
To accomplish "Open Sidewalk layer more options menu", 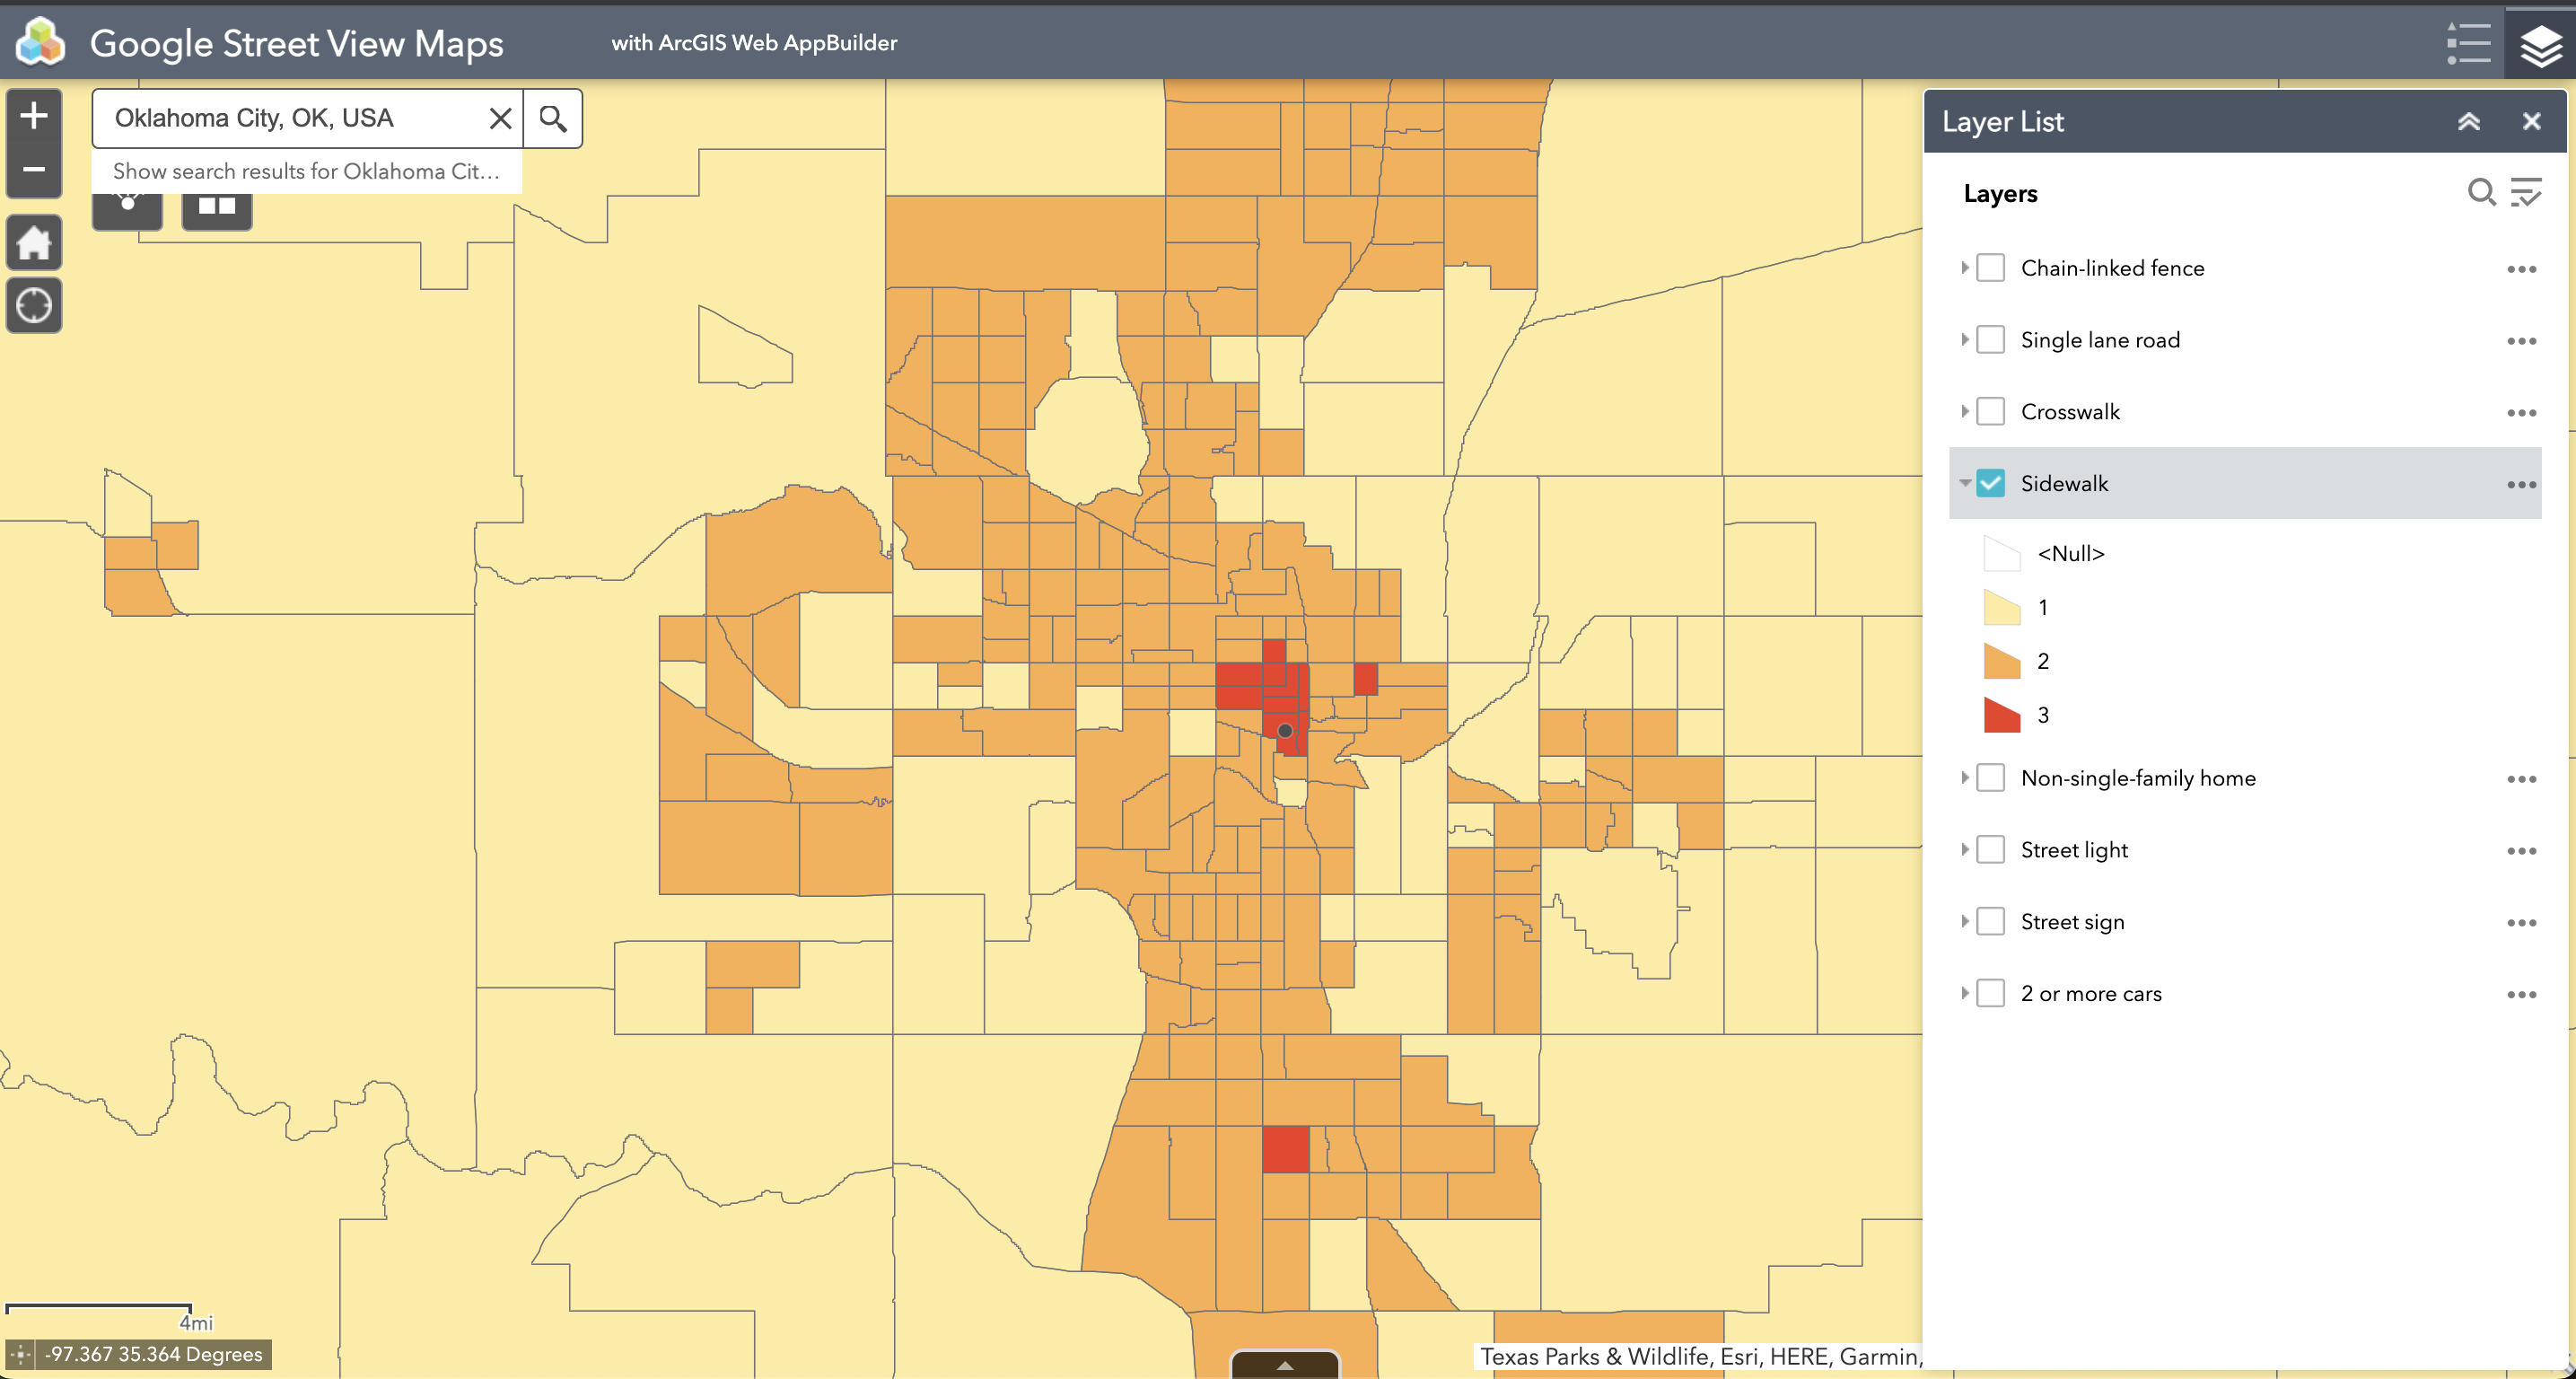I will [2521, 485].
